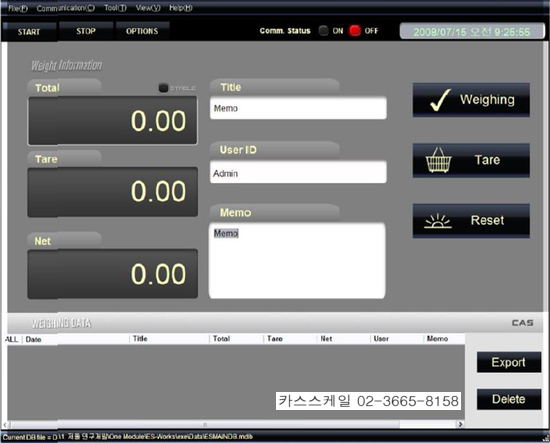The width and height of the screenshot is (550, 443).
Task: Click the Weighing checkmark icon
Action: (x=440, y=100)
